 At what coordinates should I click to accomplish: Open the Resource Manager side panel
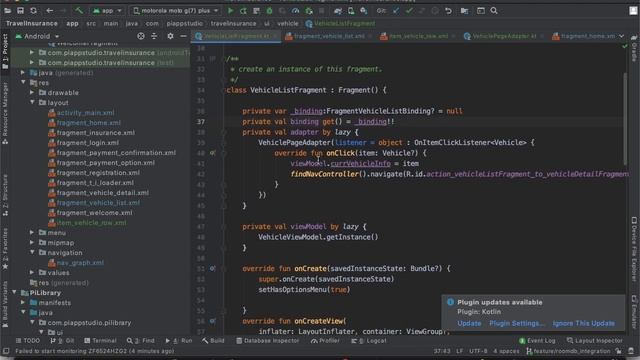[x=5, y=113]
